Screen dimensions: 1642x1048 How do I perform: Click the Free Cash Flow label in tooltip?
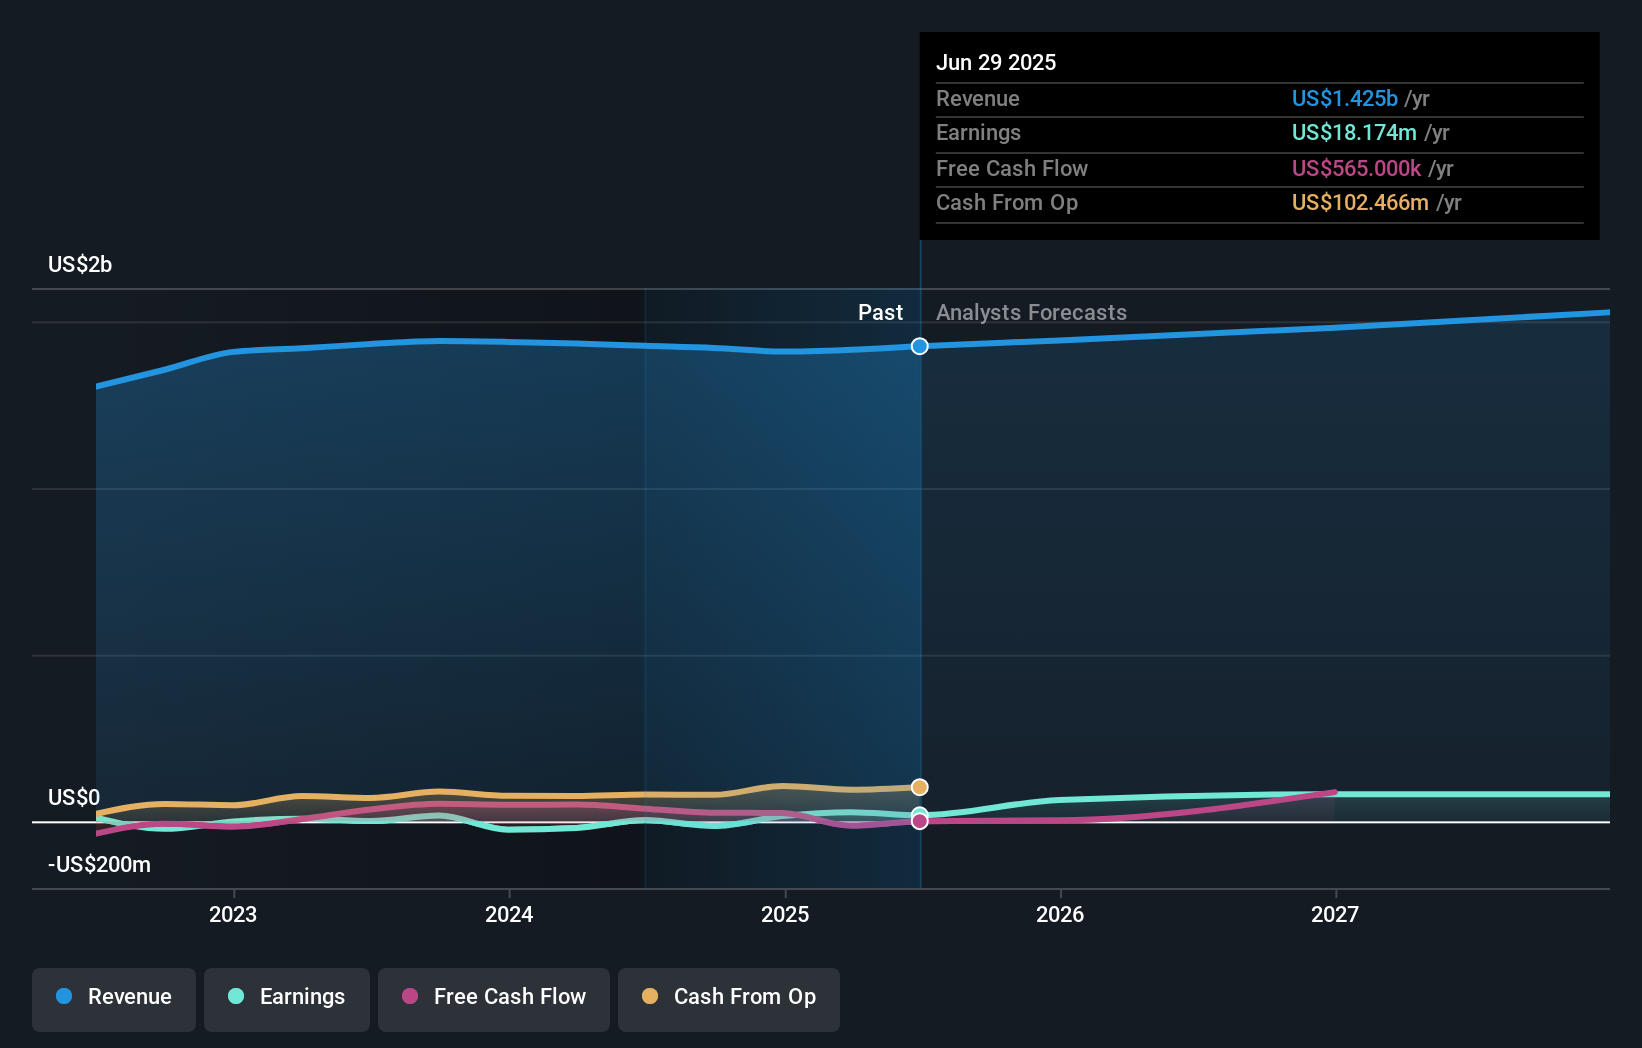[1012, 168]
